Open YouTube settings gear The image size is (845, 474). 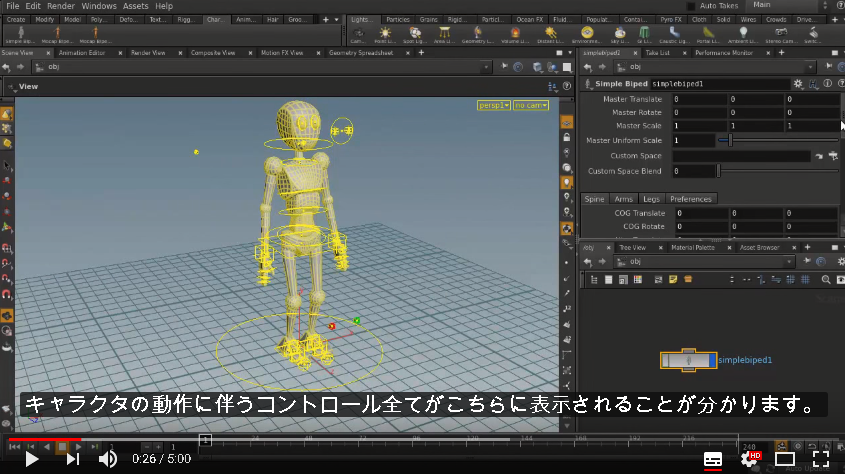pyautogui.click(x=749, y=459)
